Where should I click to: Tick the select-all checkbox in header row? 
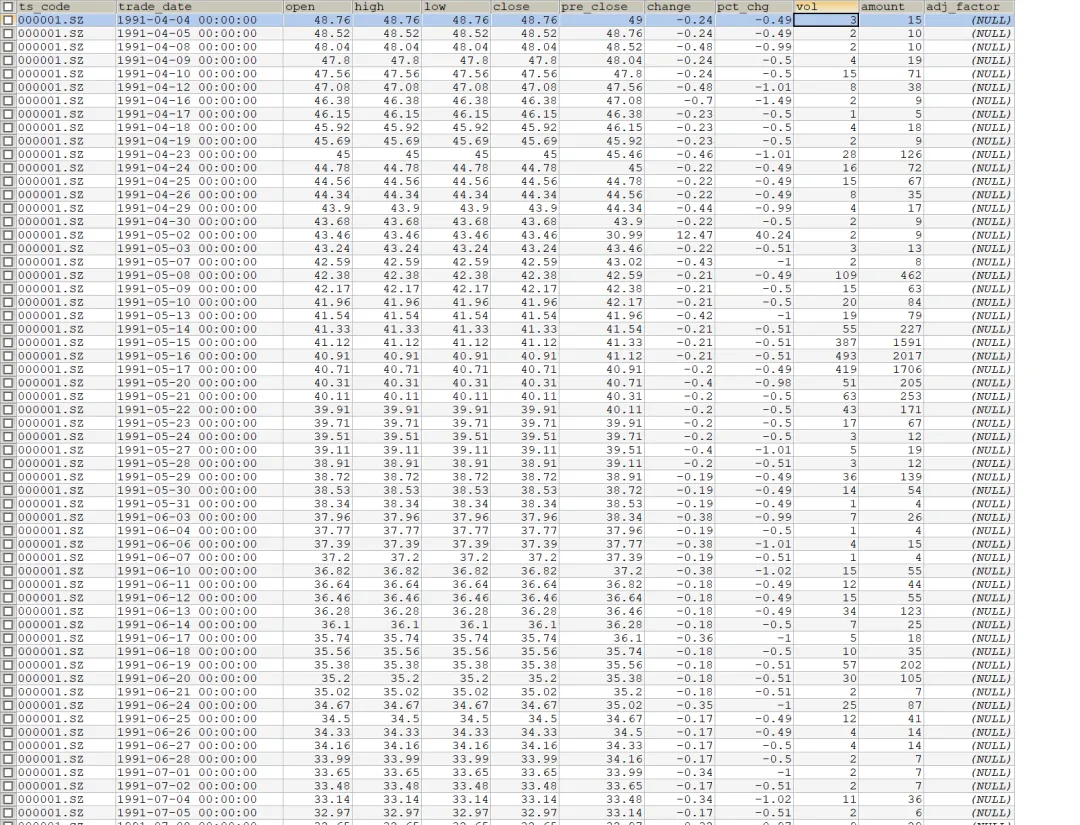point(9,7)
